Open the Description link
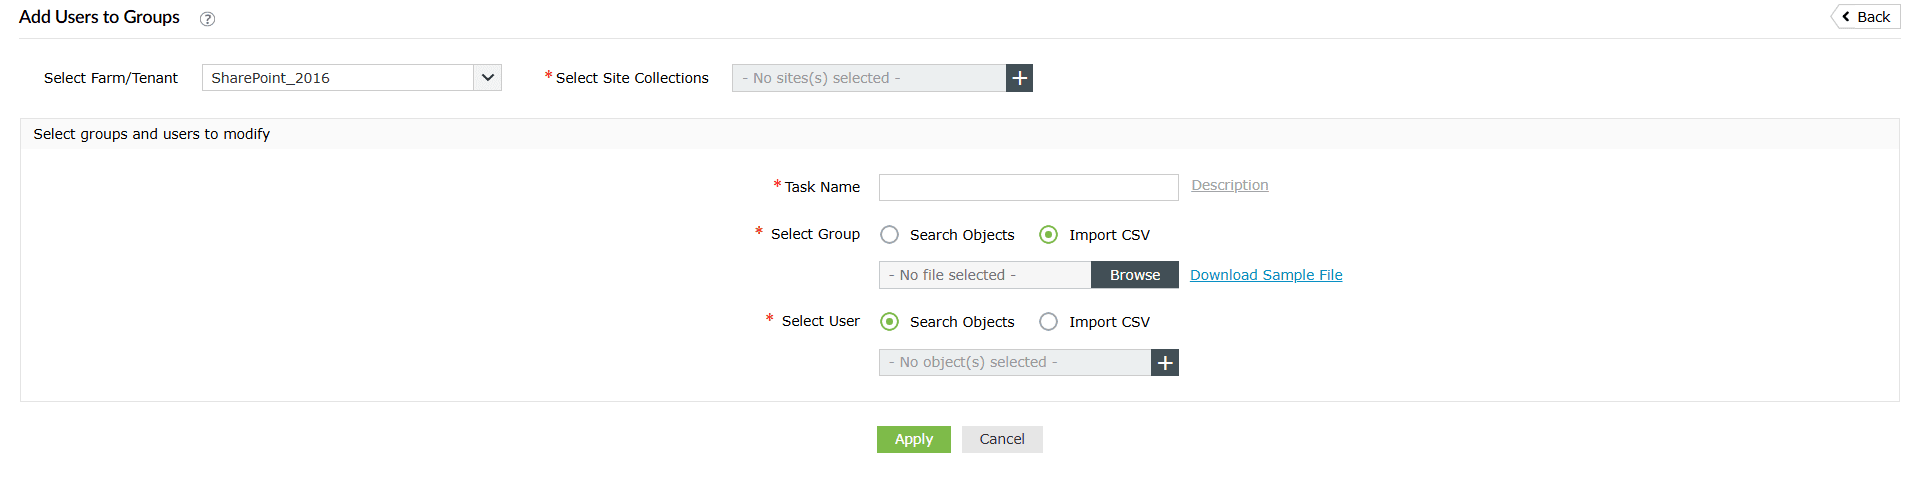The width and height of the screenshot is (1915, 502). pos(1229,185)
